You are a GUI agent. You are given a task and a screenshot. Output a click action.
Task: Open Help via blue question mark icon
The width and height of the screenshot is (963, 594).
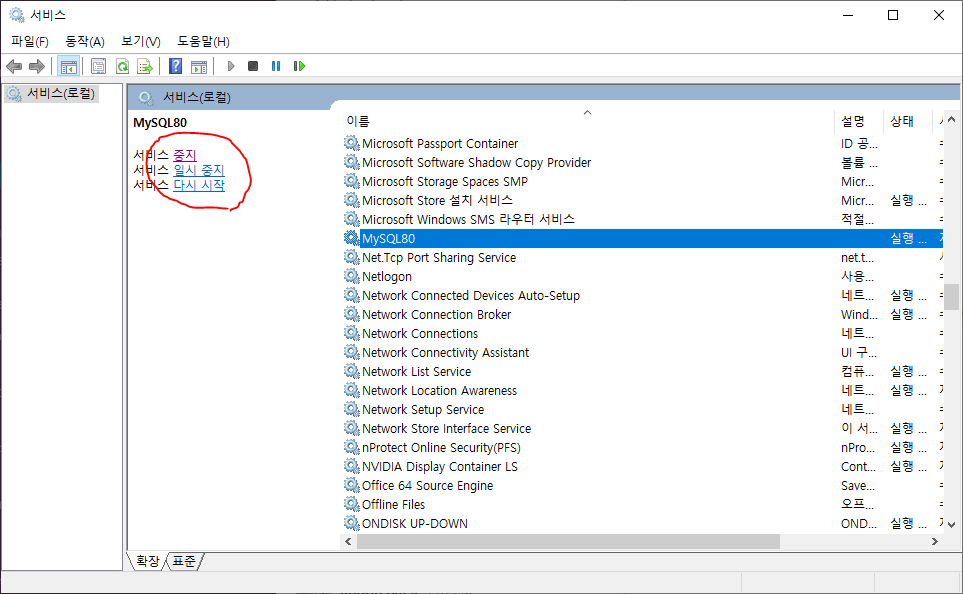tap(176, 66)
